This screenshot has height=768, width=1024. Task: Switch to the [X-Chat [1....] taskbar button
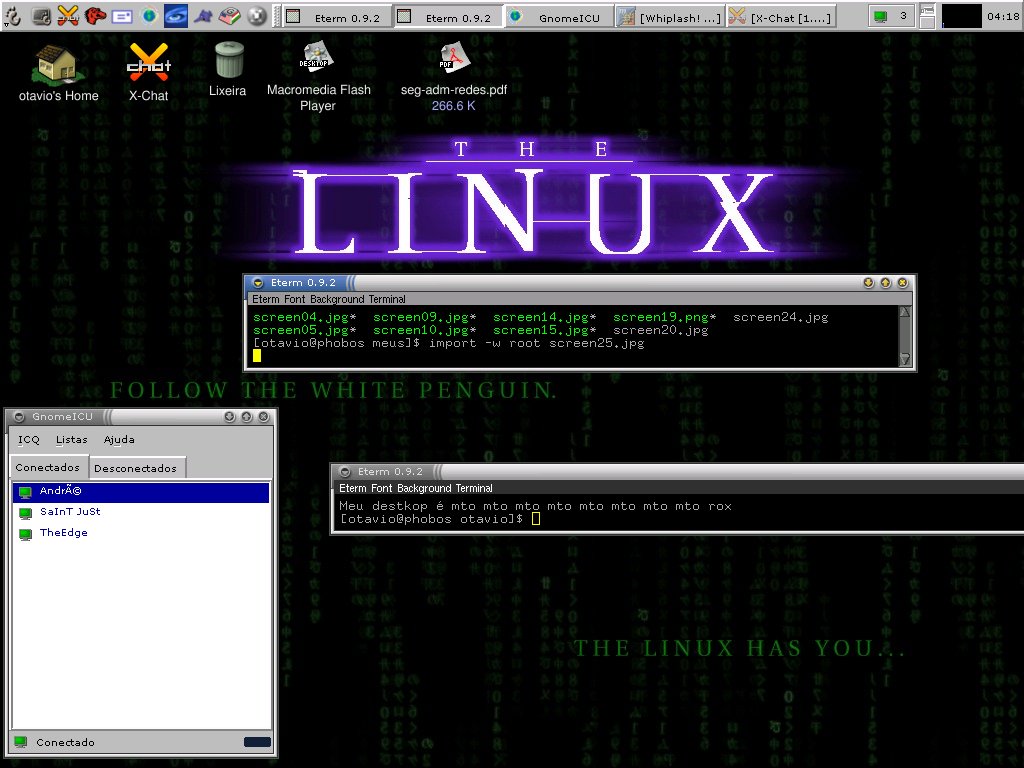tap(781, 17)
